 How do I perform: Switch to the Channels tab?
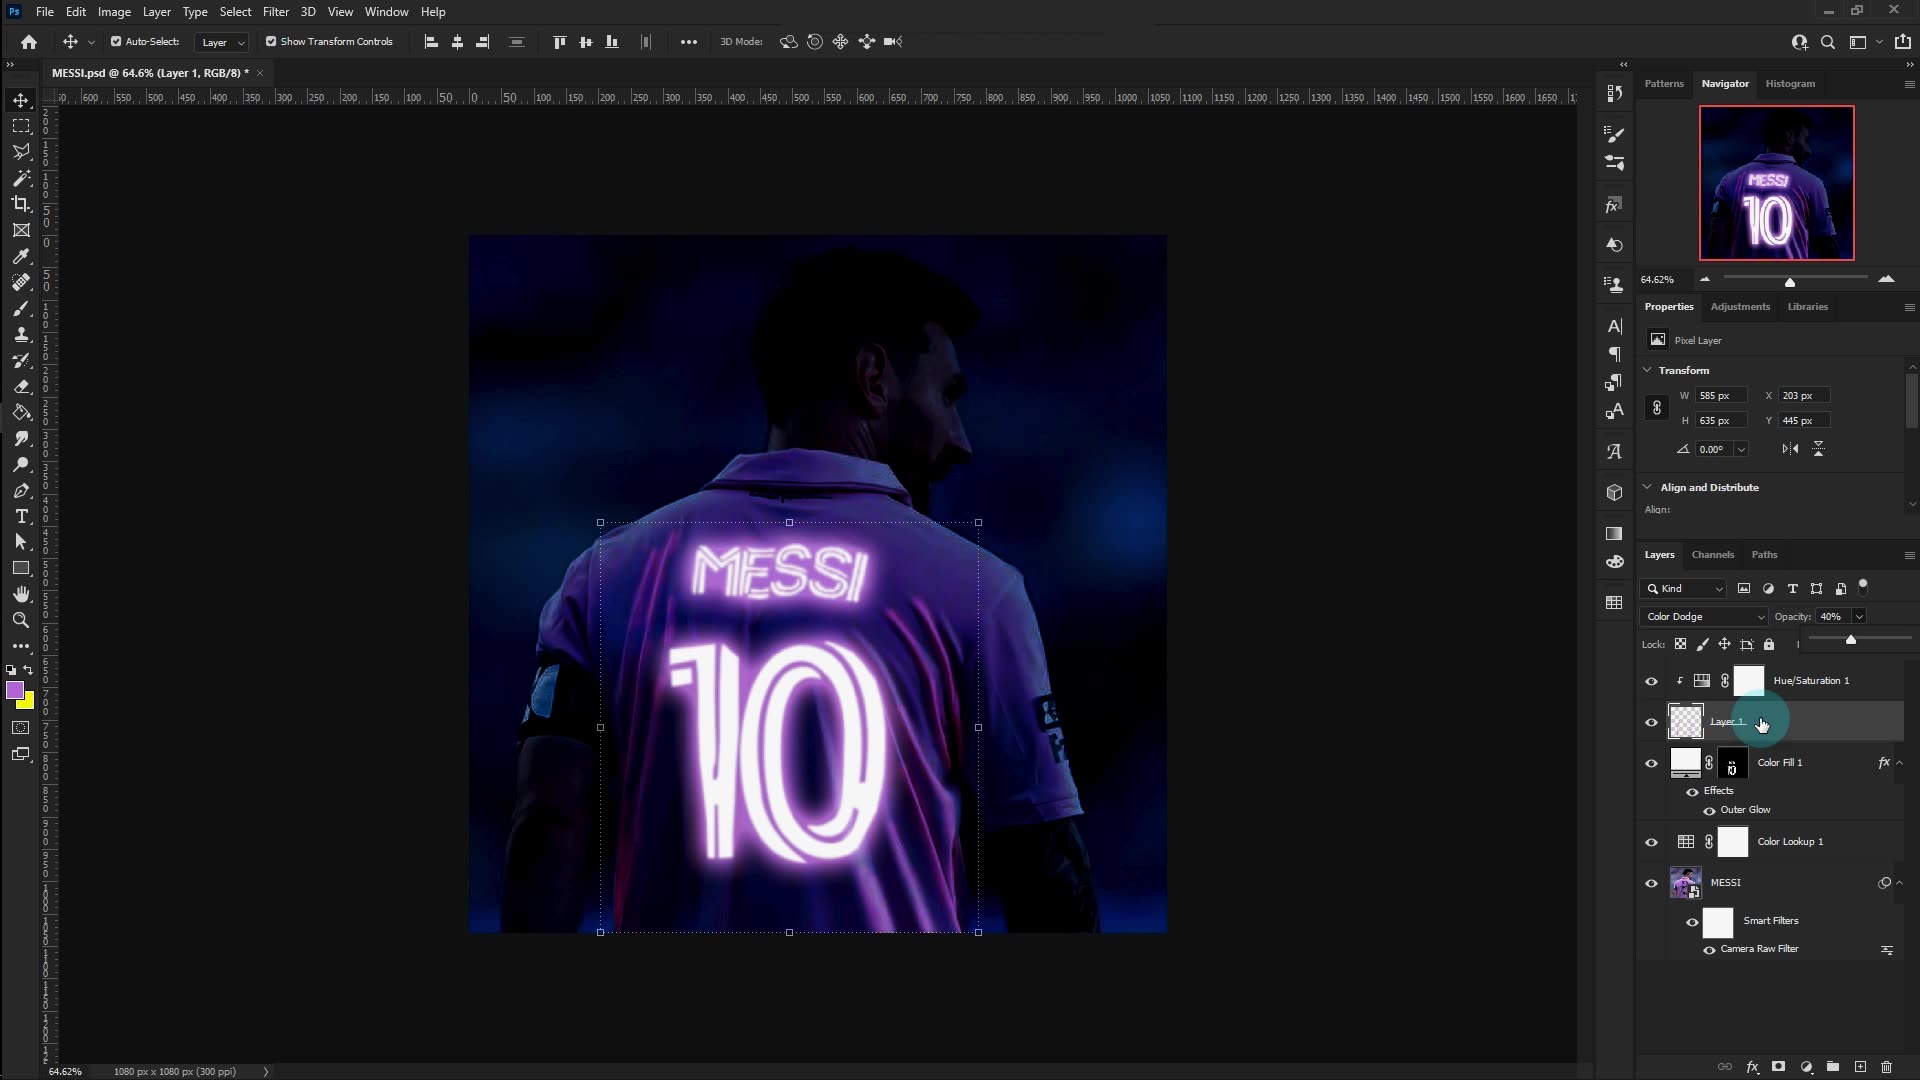click(1712, 555)
